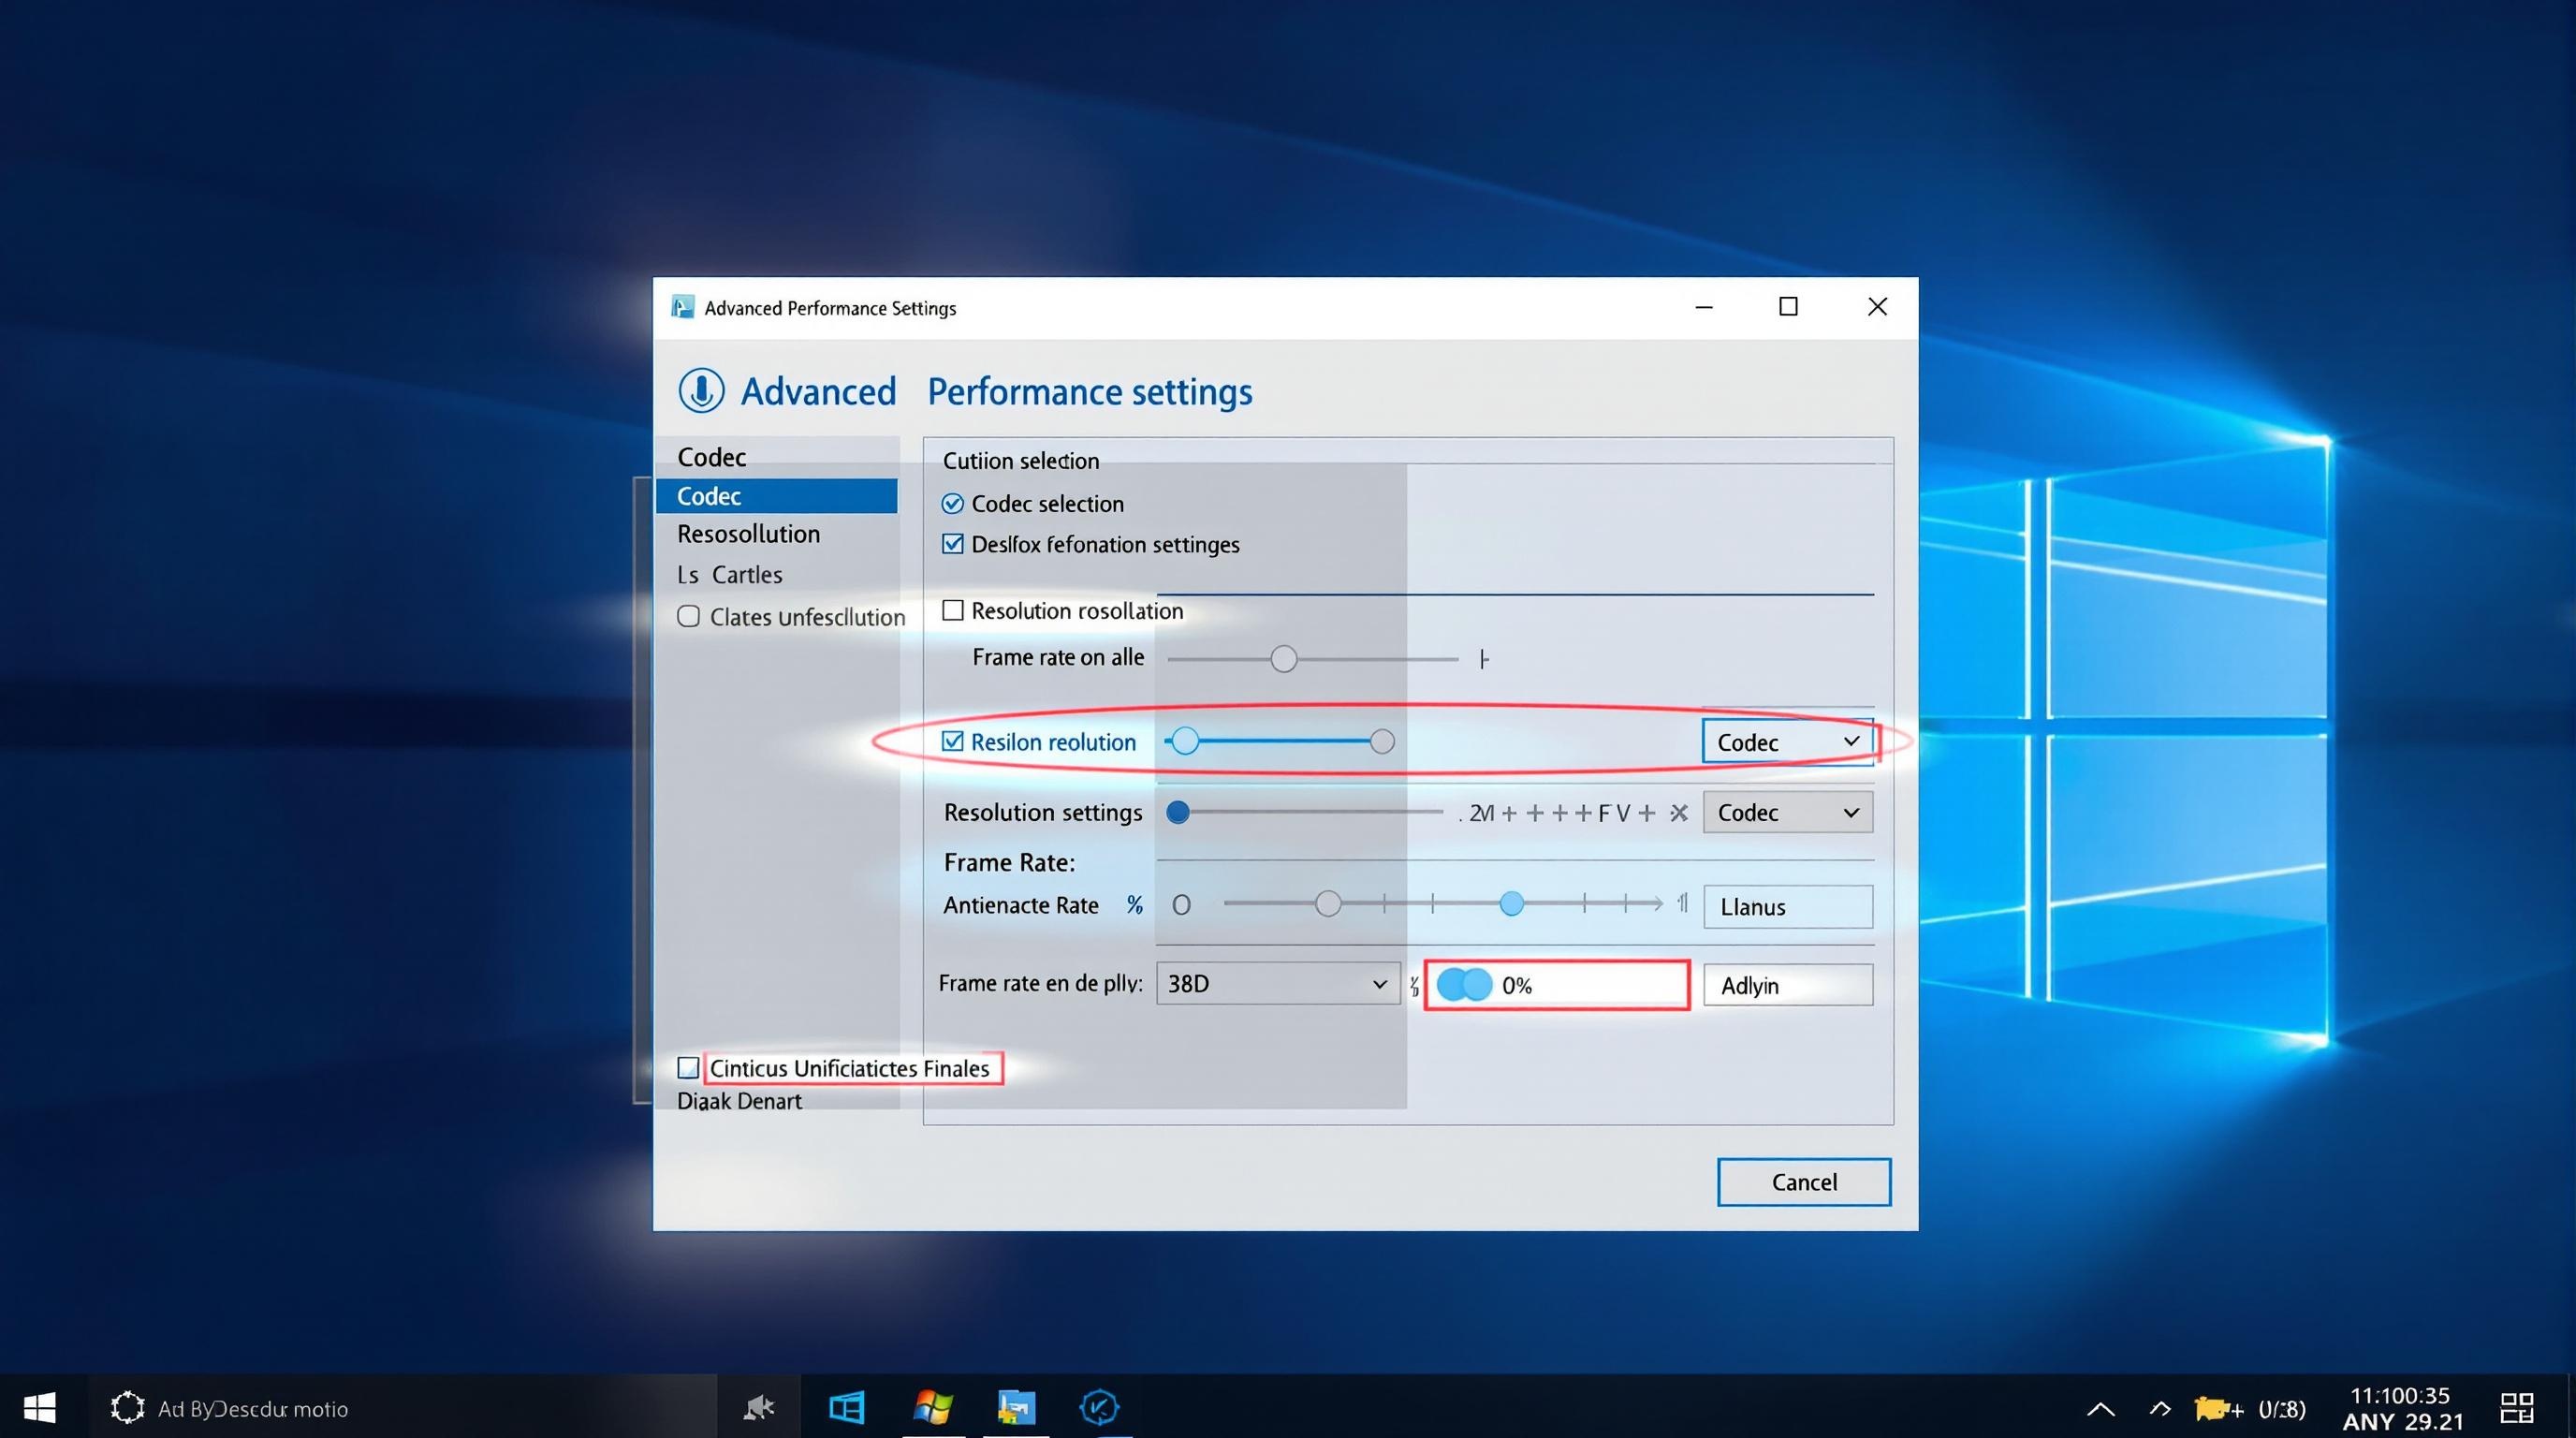Expand the 38D frame rate dropdown

pos(1278,983)
